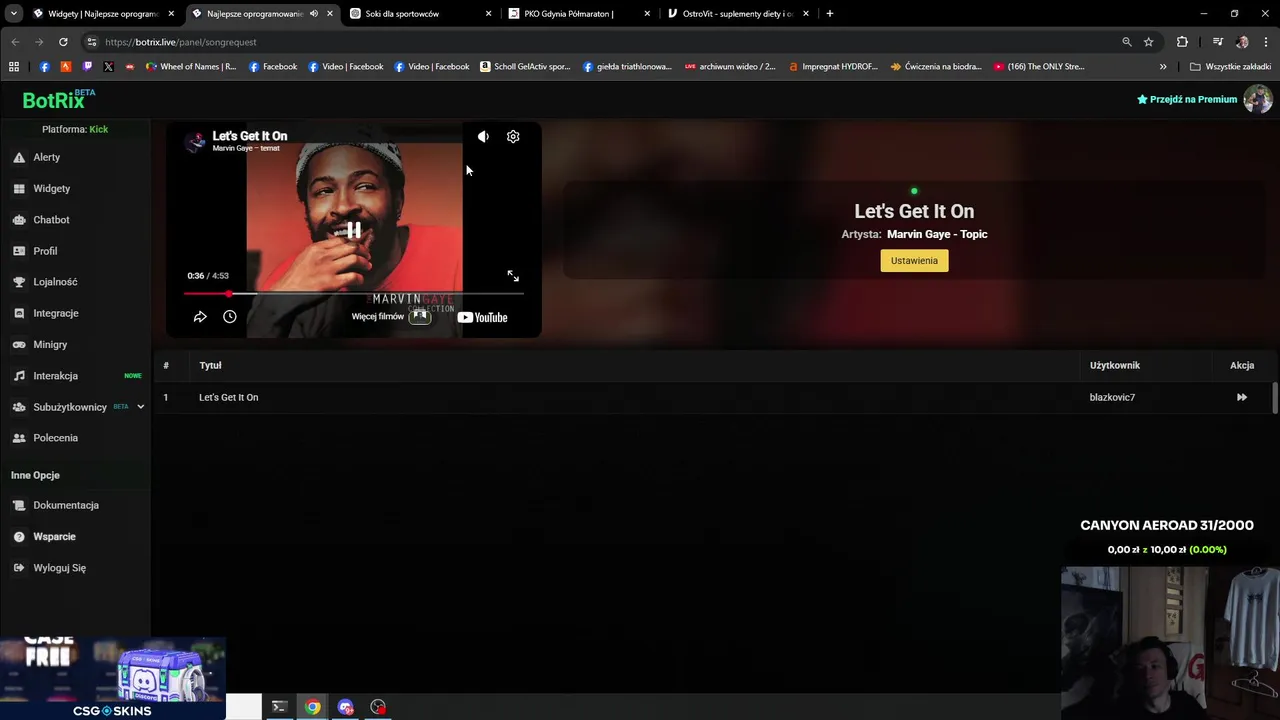This screenshot has width=1280, height=720.
Task: Click the Minigry gamepad icon
Action: (19, 345)
